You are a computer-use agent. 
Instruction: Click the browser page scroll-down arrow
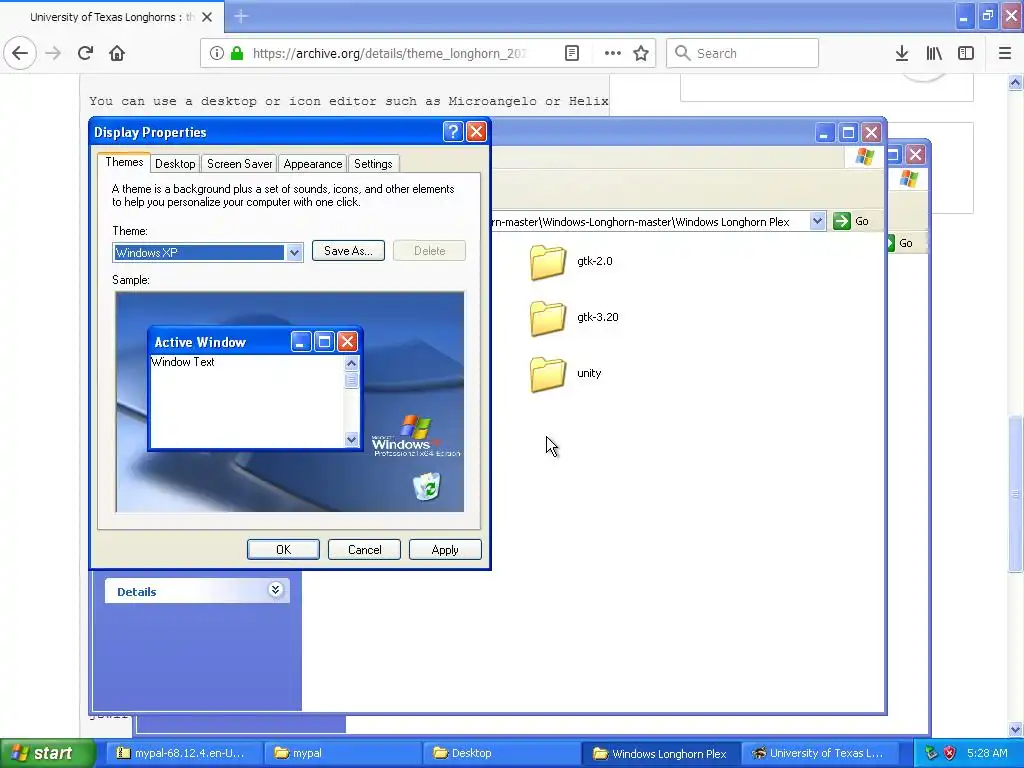tap(1016, 729)
